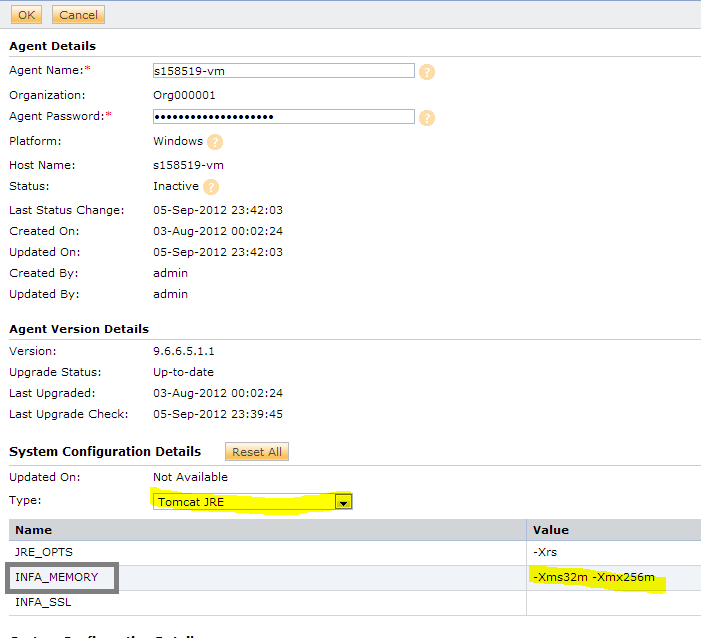Click the Type dropdown arrow button

click(343, 502)
